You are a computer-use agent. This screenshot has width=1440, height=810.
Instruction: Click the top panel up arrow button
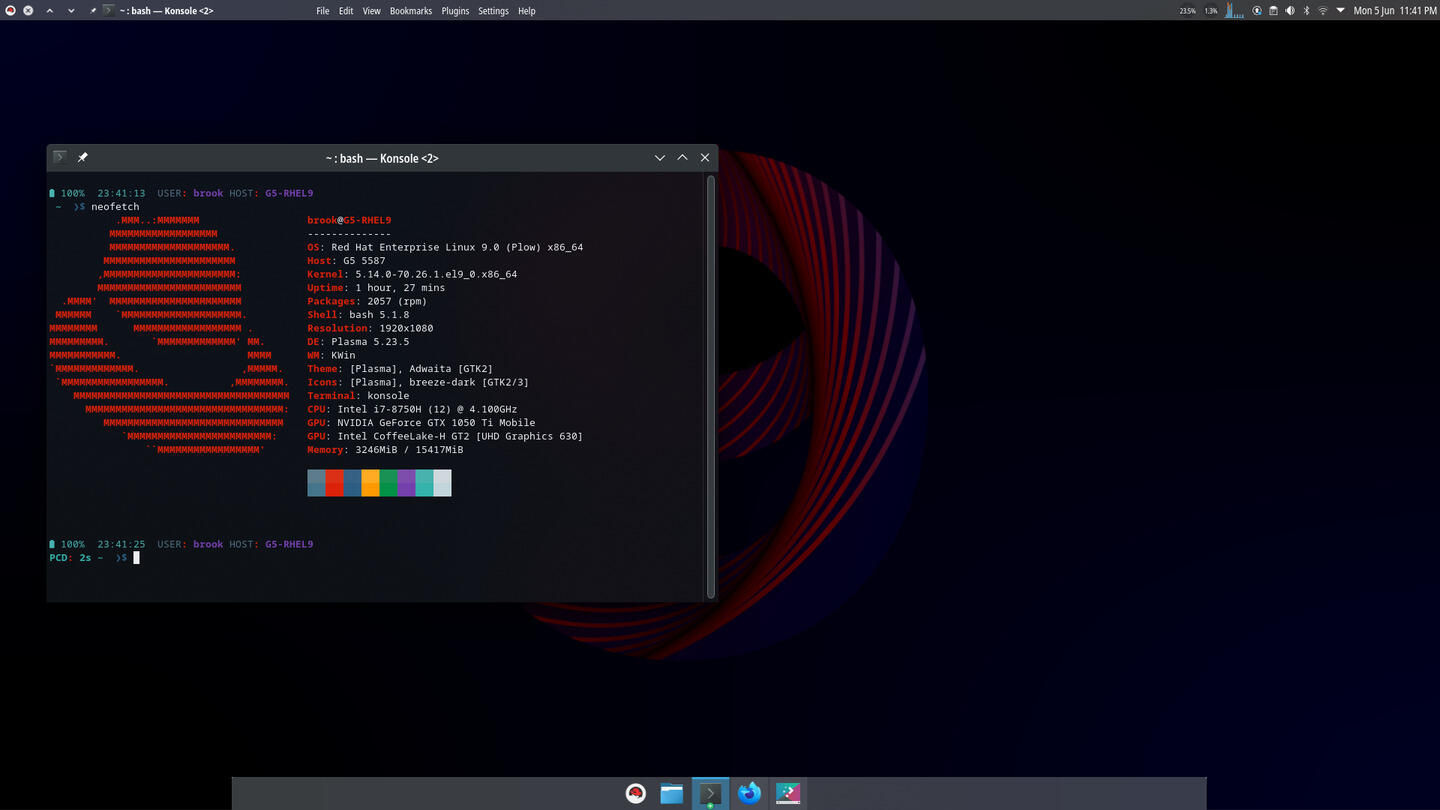[49, 10]
